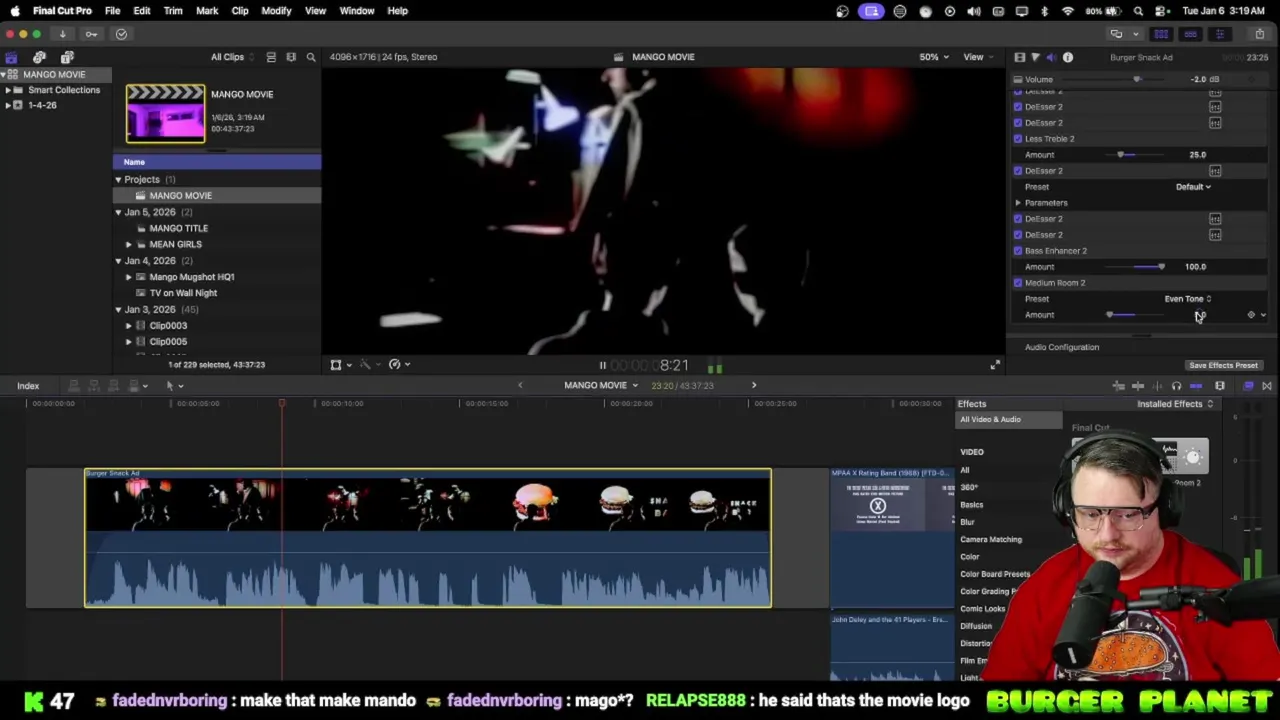
Task: Select Audio Configuration section
Action: pyautogui.click(x=1062, y=348)
